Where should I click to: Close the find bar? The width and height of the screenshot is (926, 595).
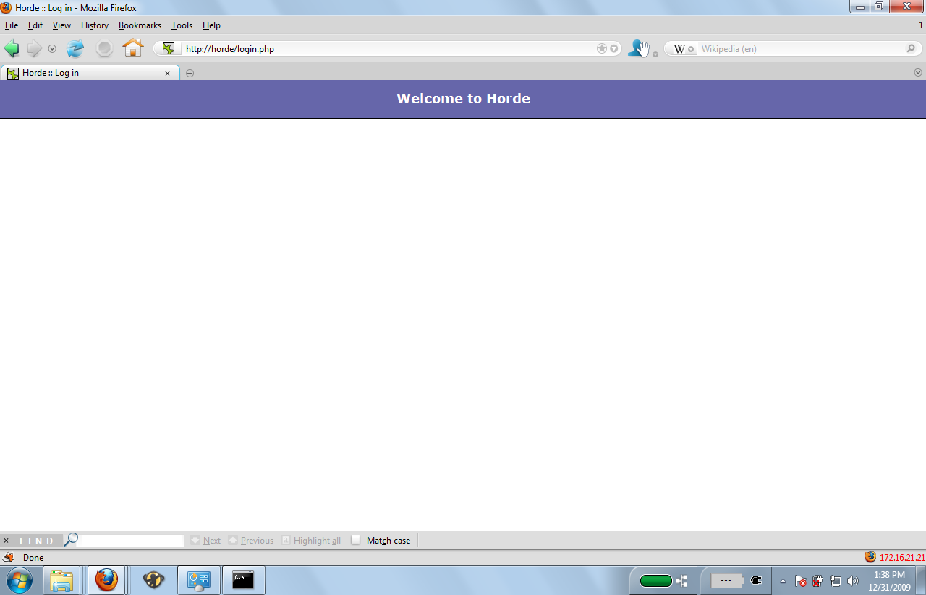tap(6, 540)
